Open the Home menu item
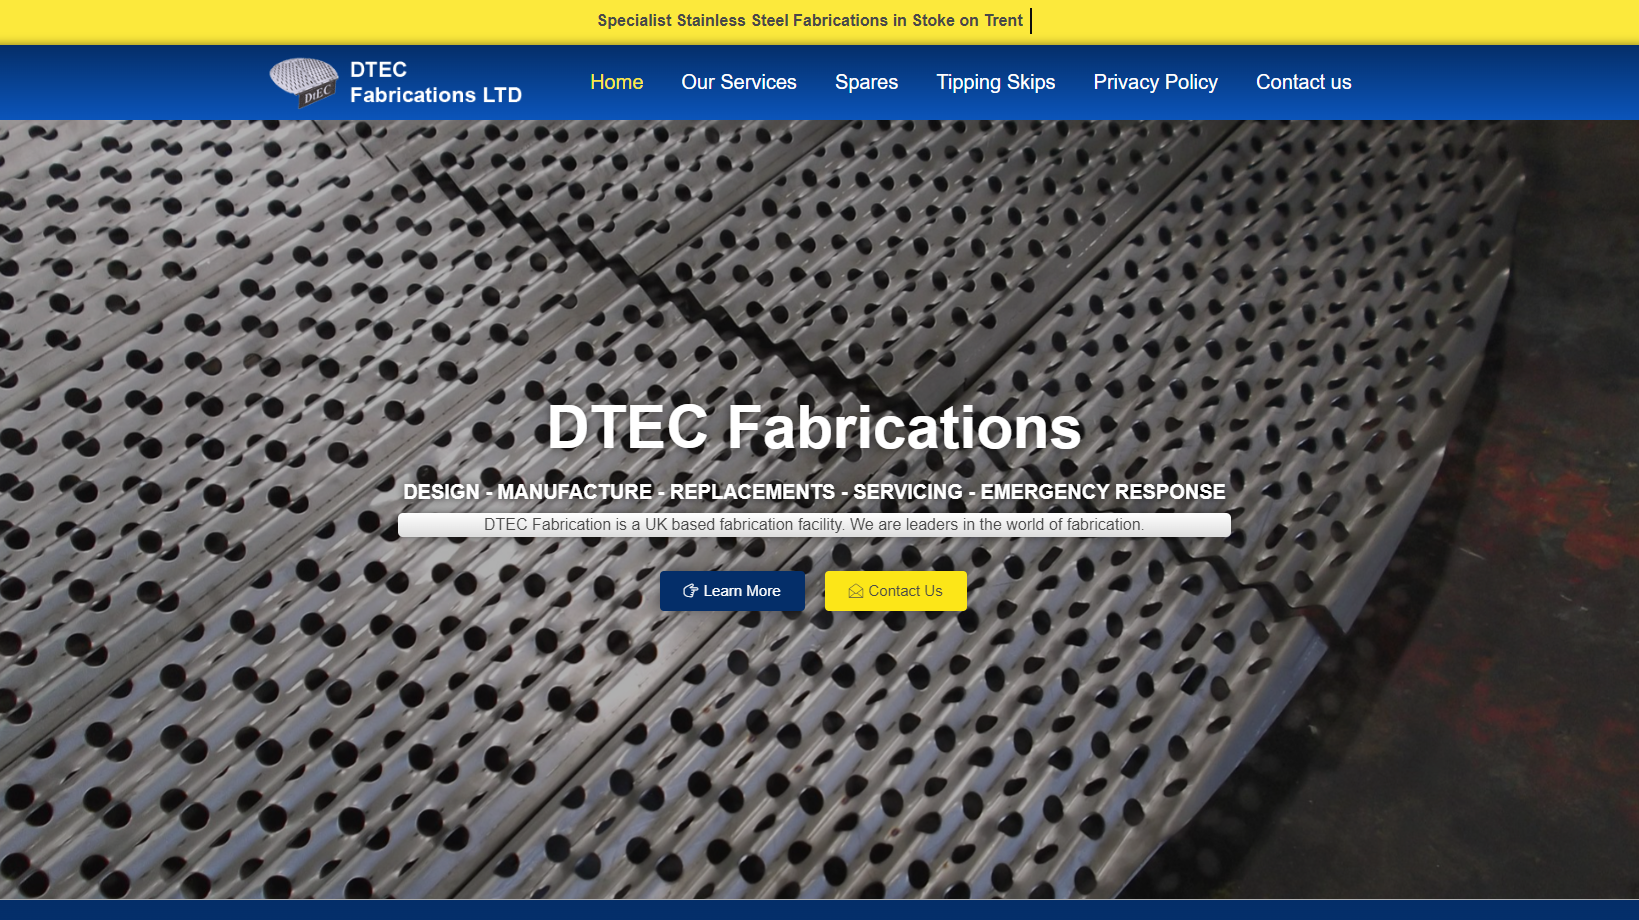The width and height of the screenshot is (1639, 920). tap(616, 82)
